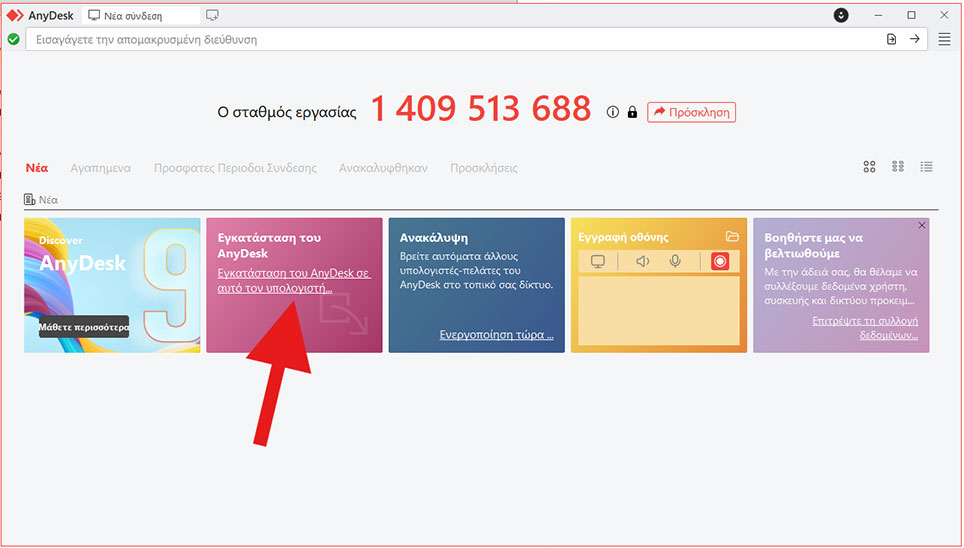
Task: Switch to large tile view
Action: [869, 167]
